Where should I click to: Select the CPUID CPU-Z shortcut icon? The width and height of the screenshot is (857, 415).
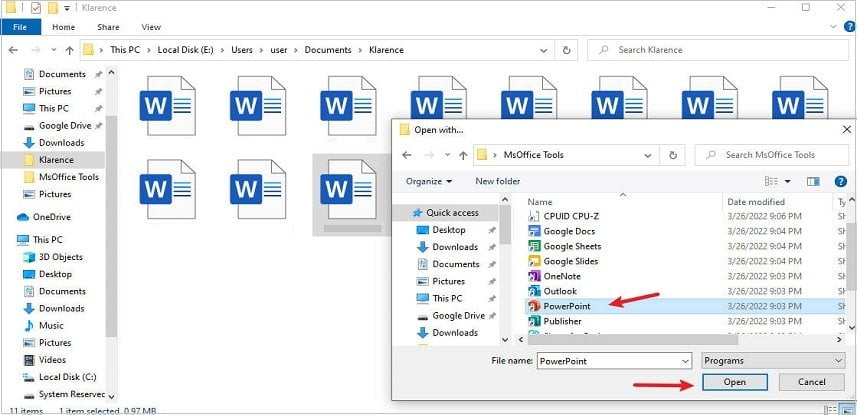pos(534,216)
